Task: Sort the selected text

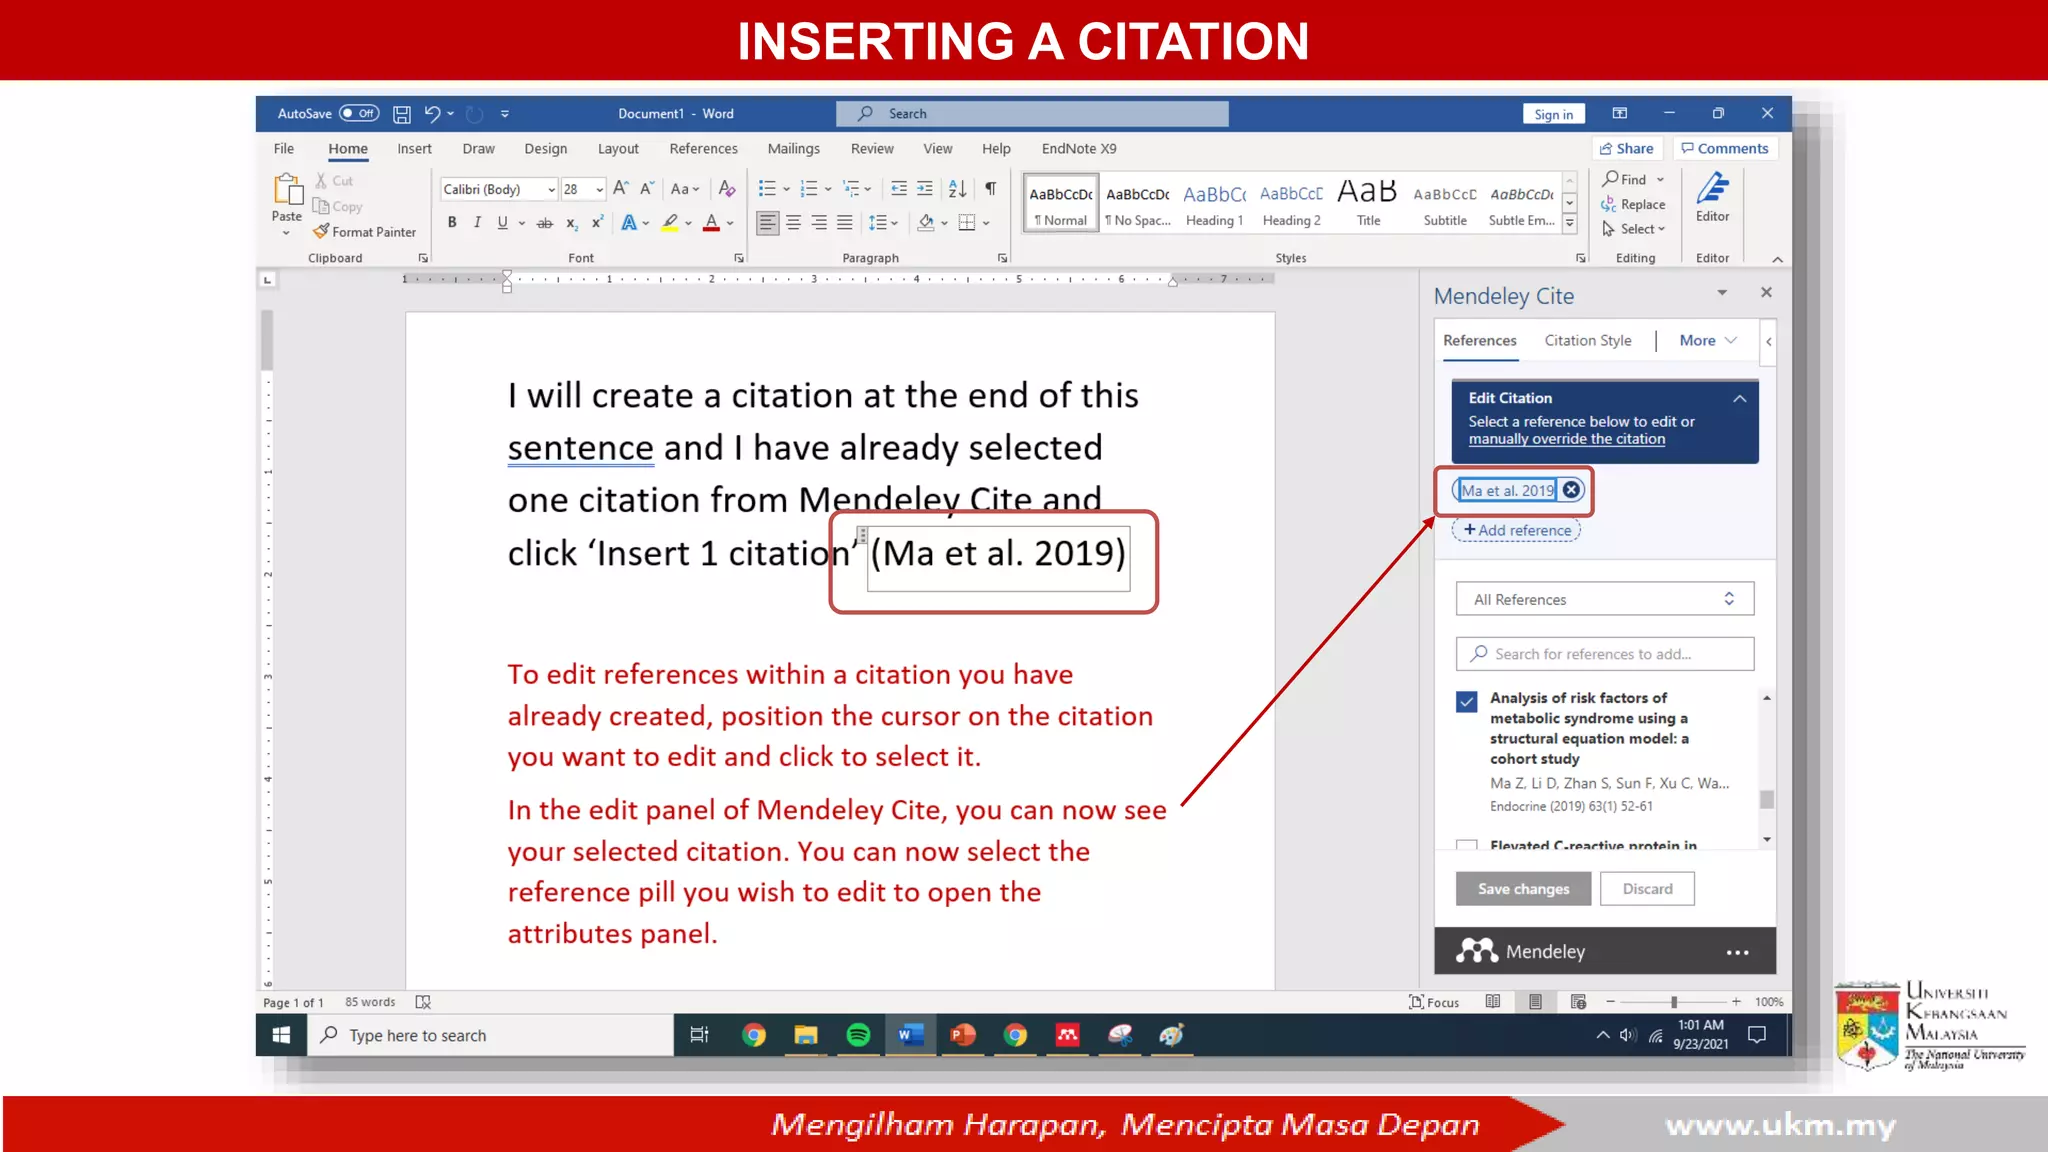Action: (x=957, y=188)
